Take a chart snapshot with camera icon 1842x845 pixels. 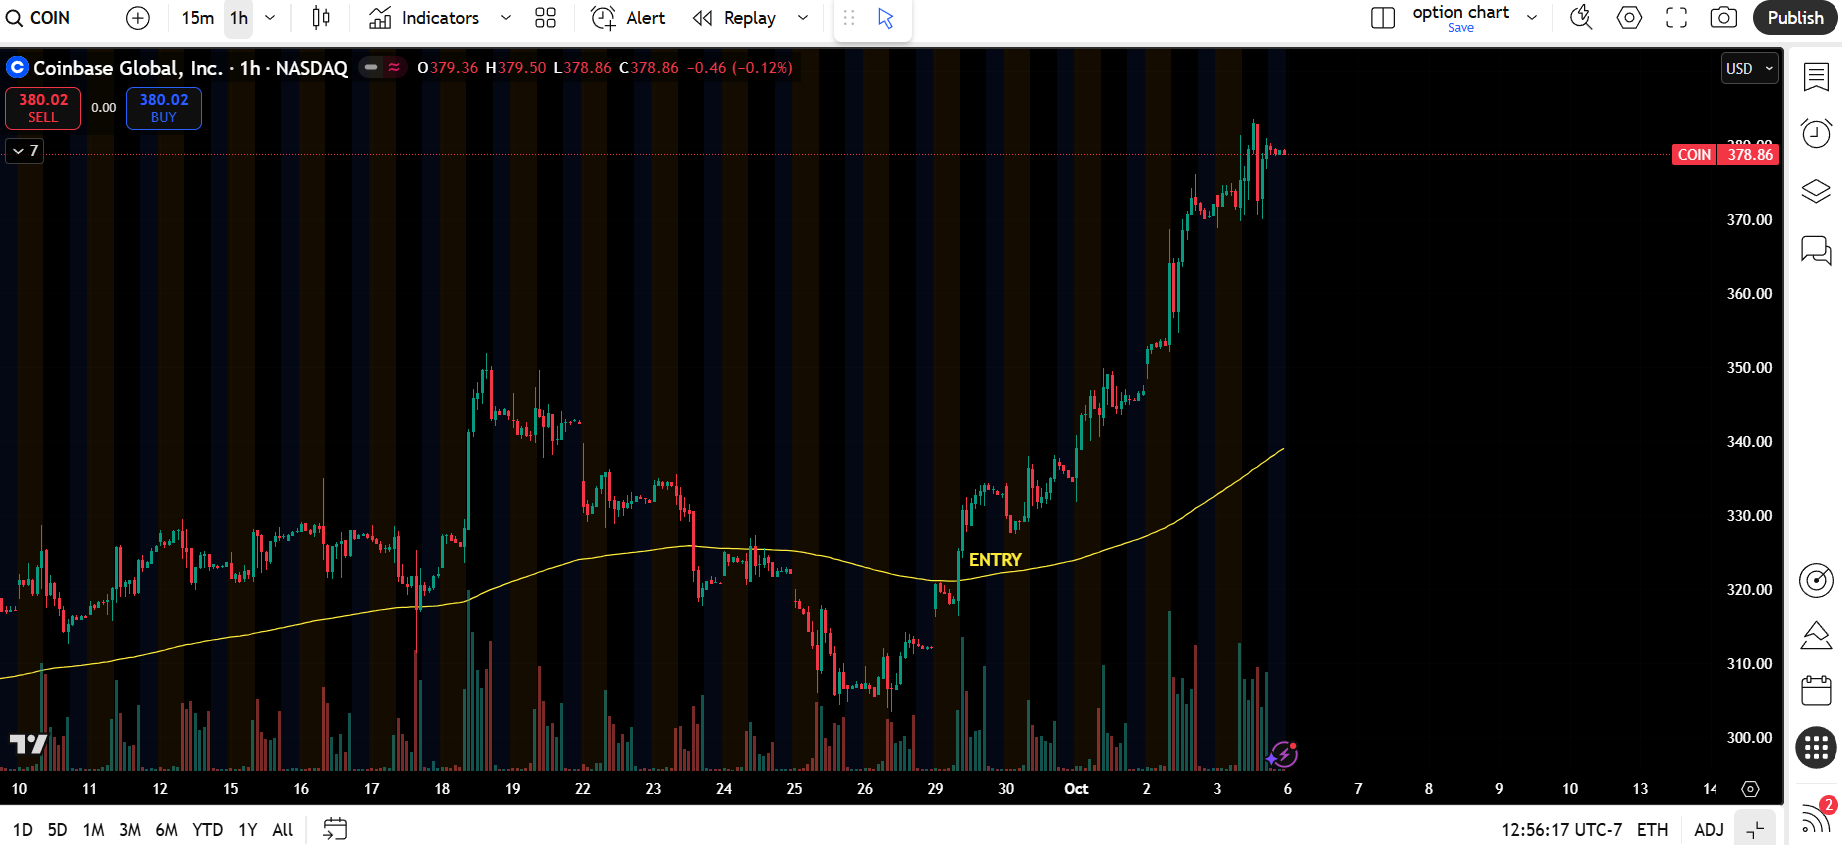1723,18
